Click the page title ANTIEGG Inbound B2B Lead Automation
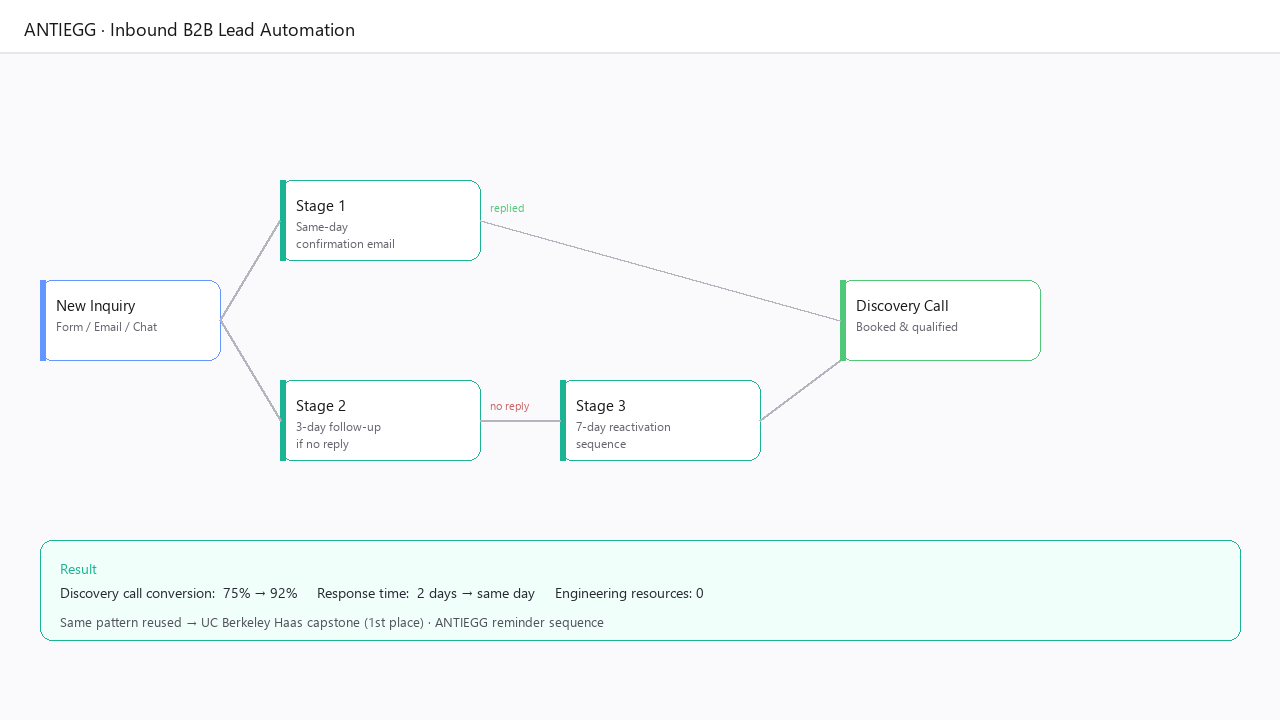Image resolution: width=1280 pixels, height=720 pixels. pyautogui.click(x=189, y=30)
